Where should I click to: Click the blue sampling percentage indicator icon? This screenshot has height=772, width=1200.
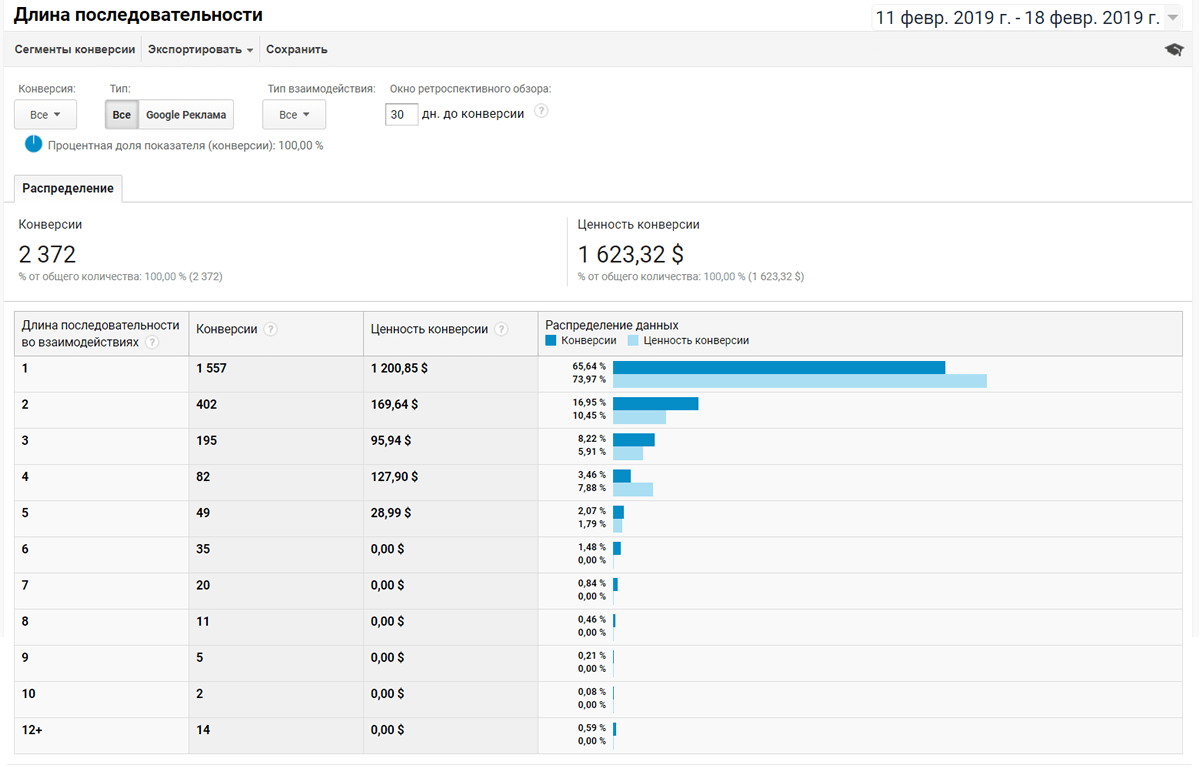point(33,144)
